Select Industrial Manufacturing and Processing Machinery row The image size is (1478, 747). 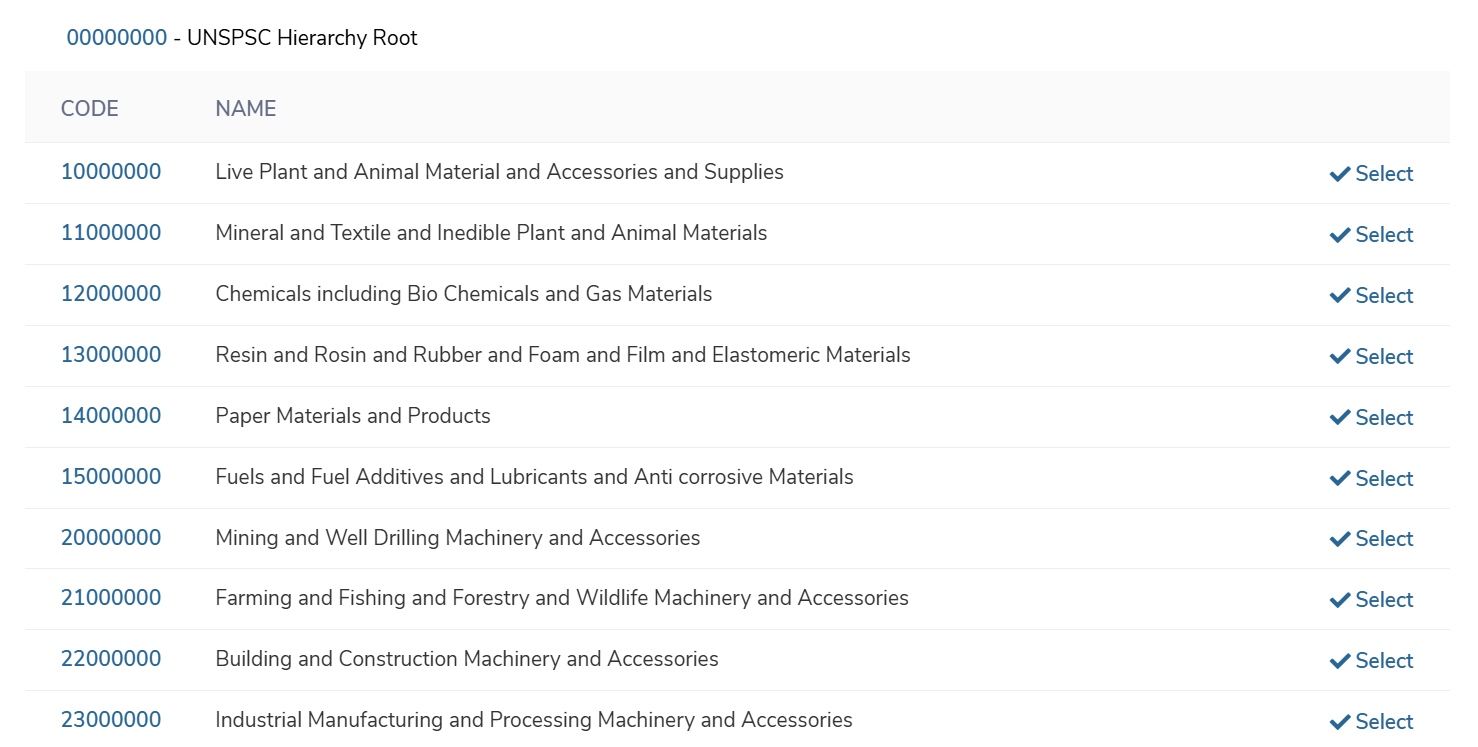pyautogui.click(x=1371, y=722)
